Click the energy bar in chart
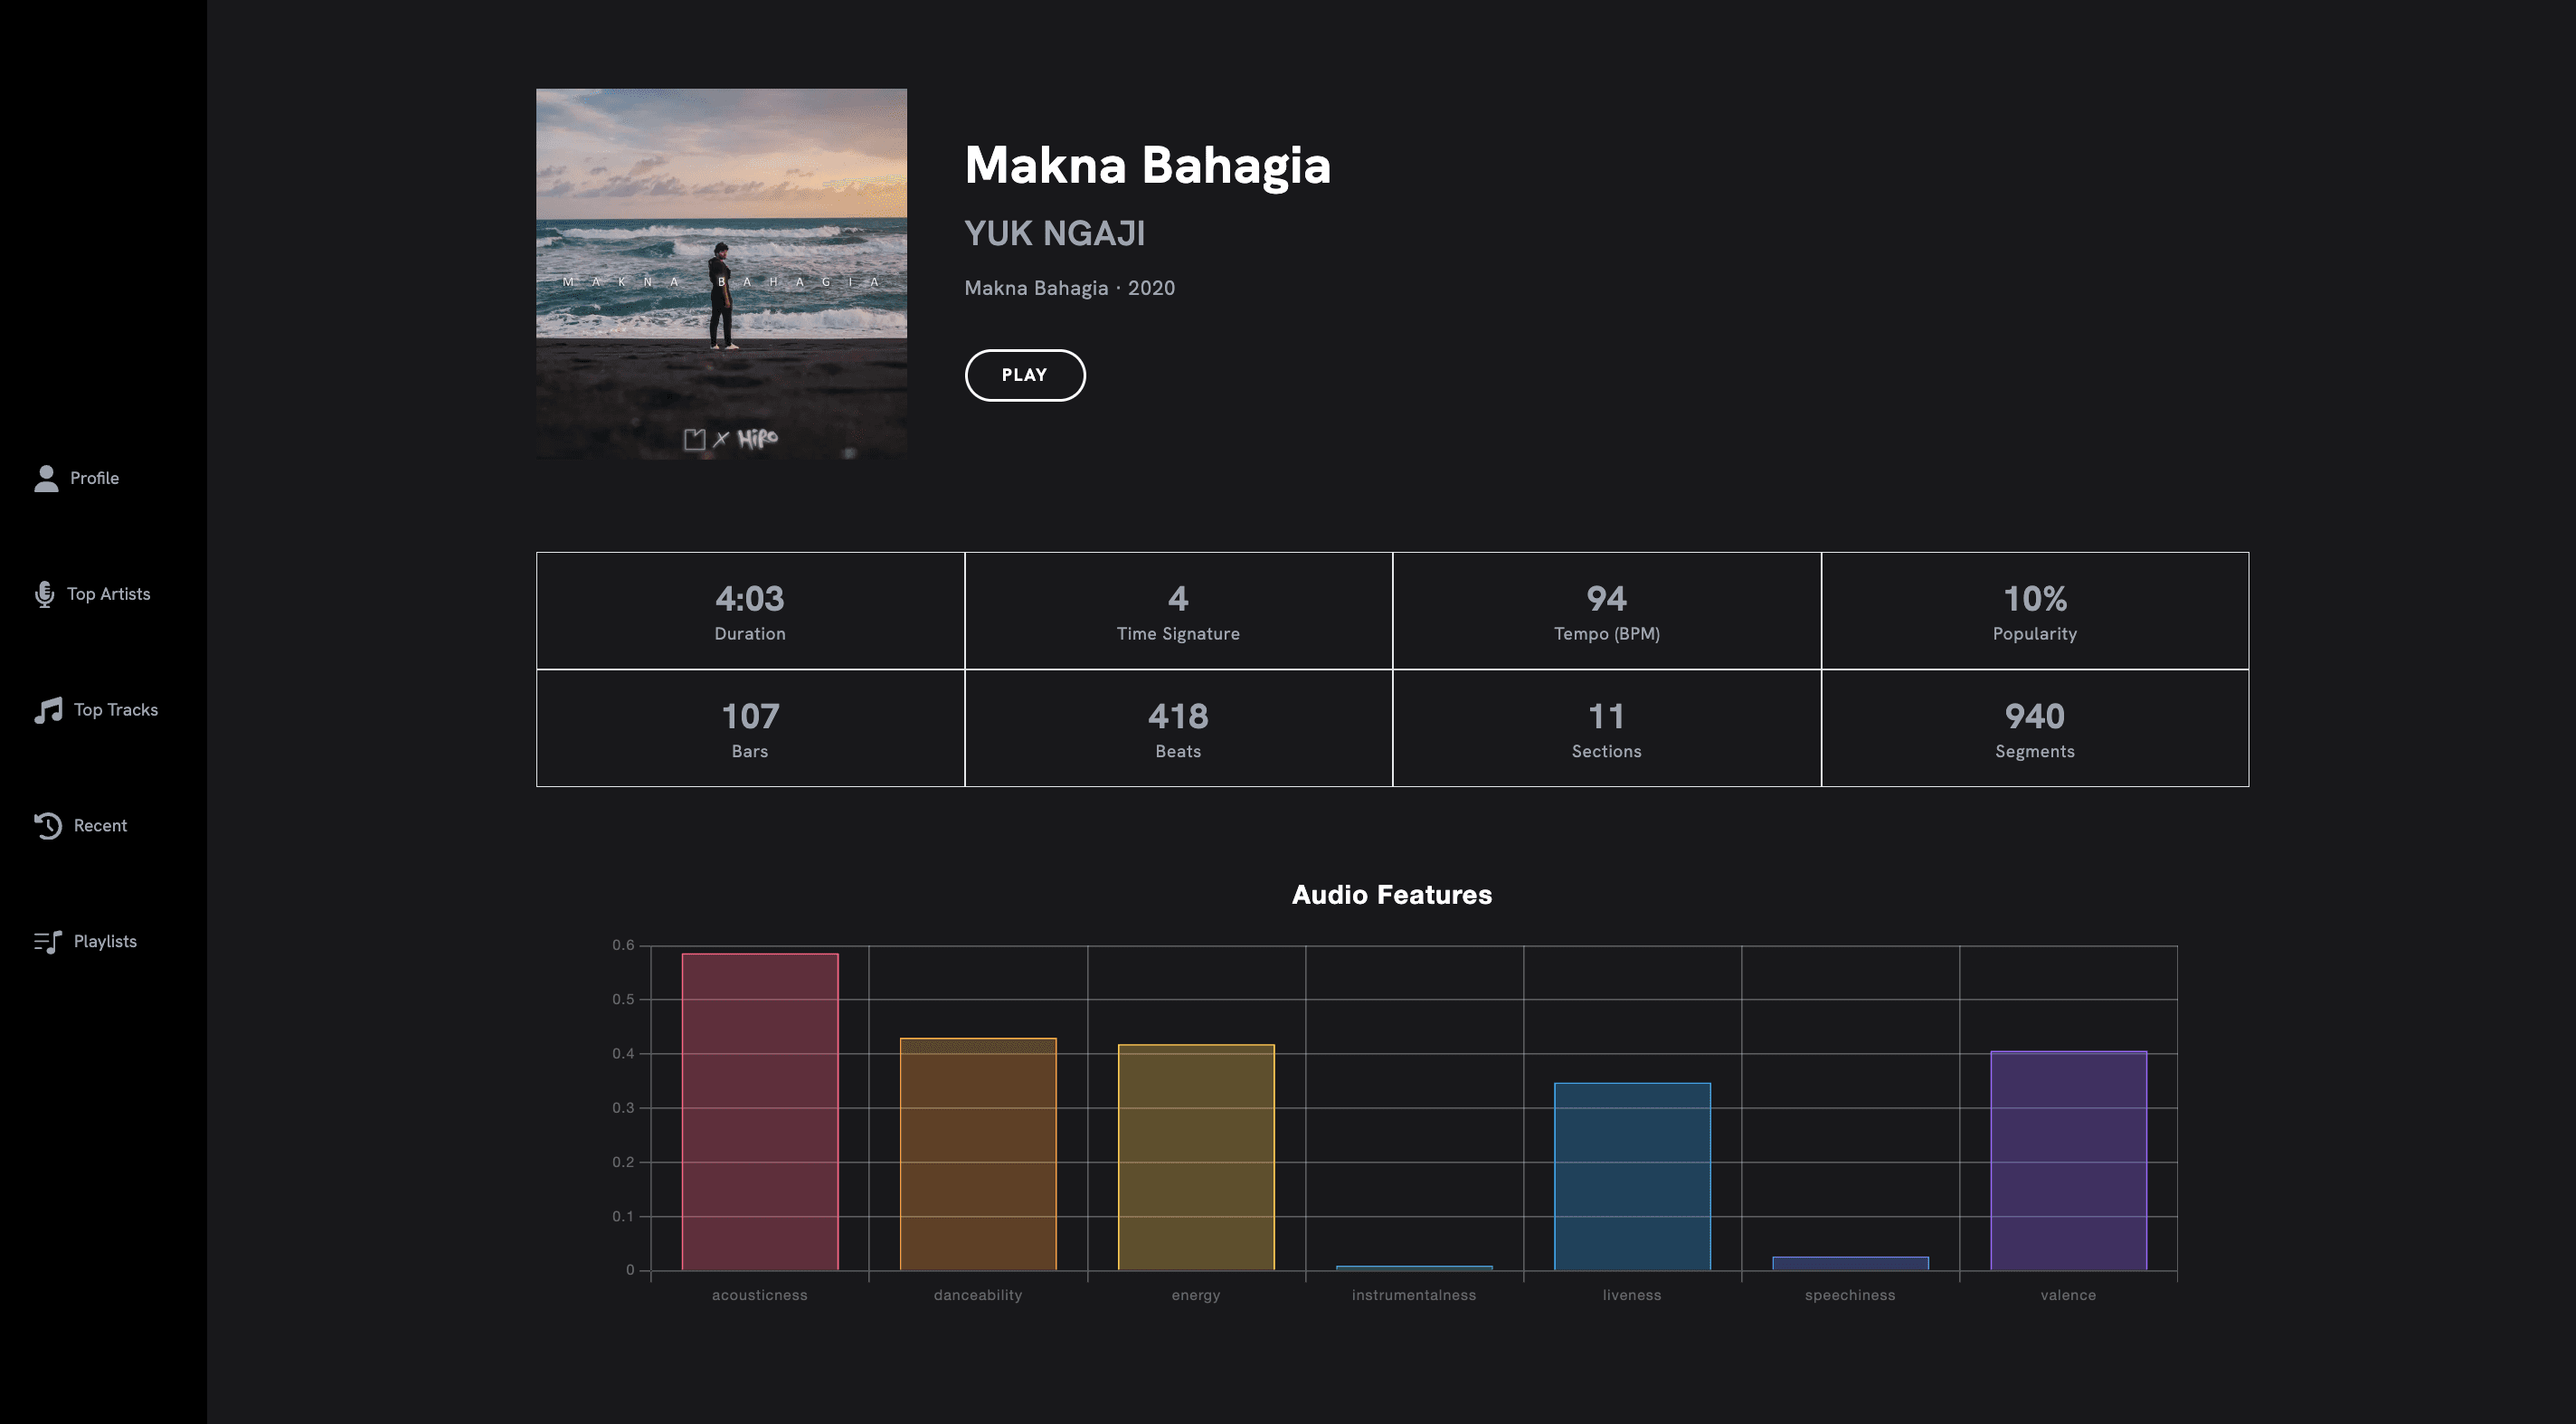Screen dimensions: 2576x1424 (1195, 1157)
